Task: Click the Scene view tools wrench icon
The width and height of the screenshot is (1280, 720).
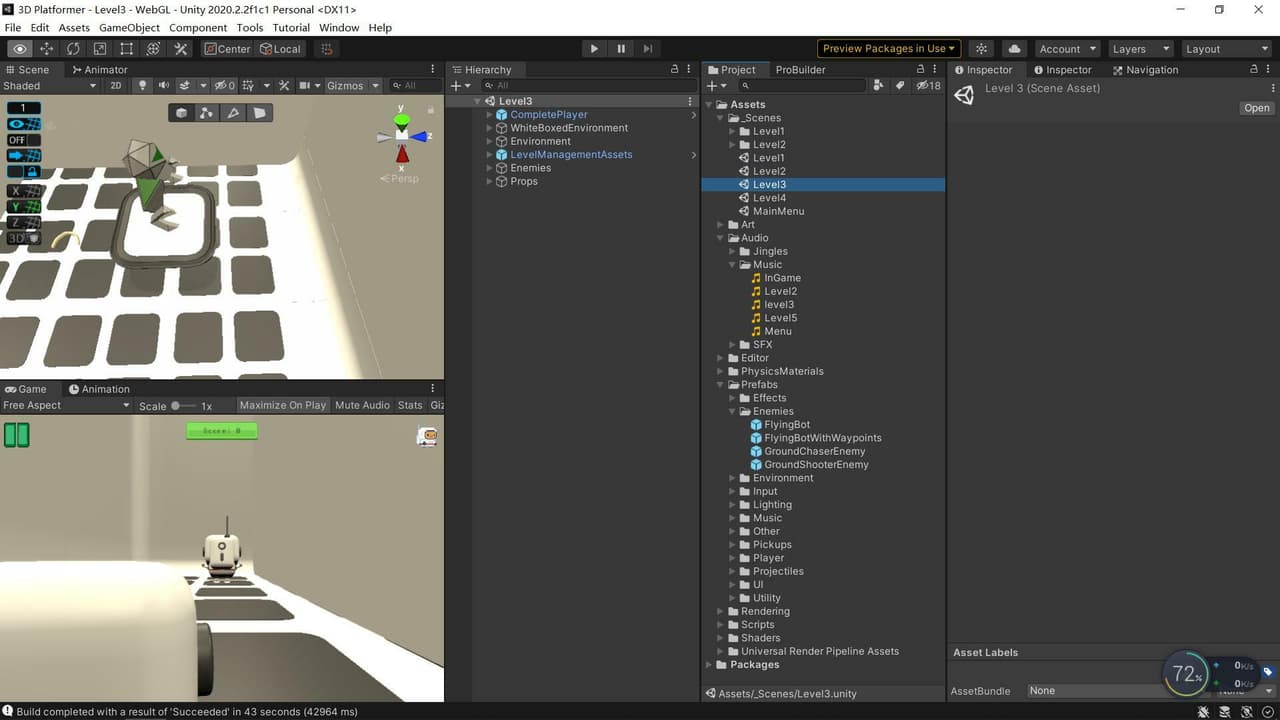Action: tap(284, 85)
